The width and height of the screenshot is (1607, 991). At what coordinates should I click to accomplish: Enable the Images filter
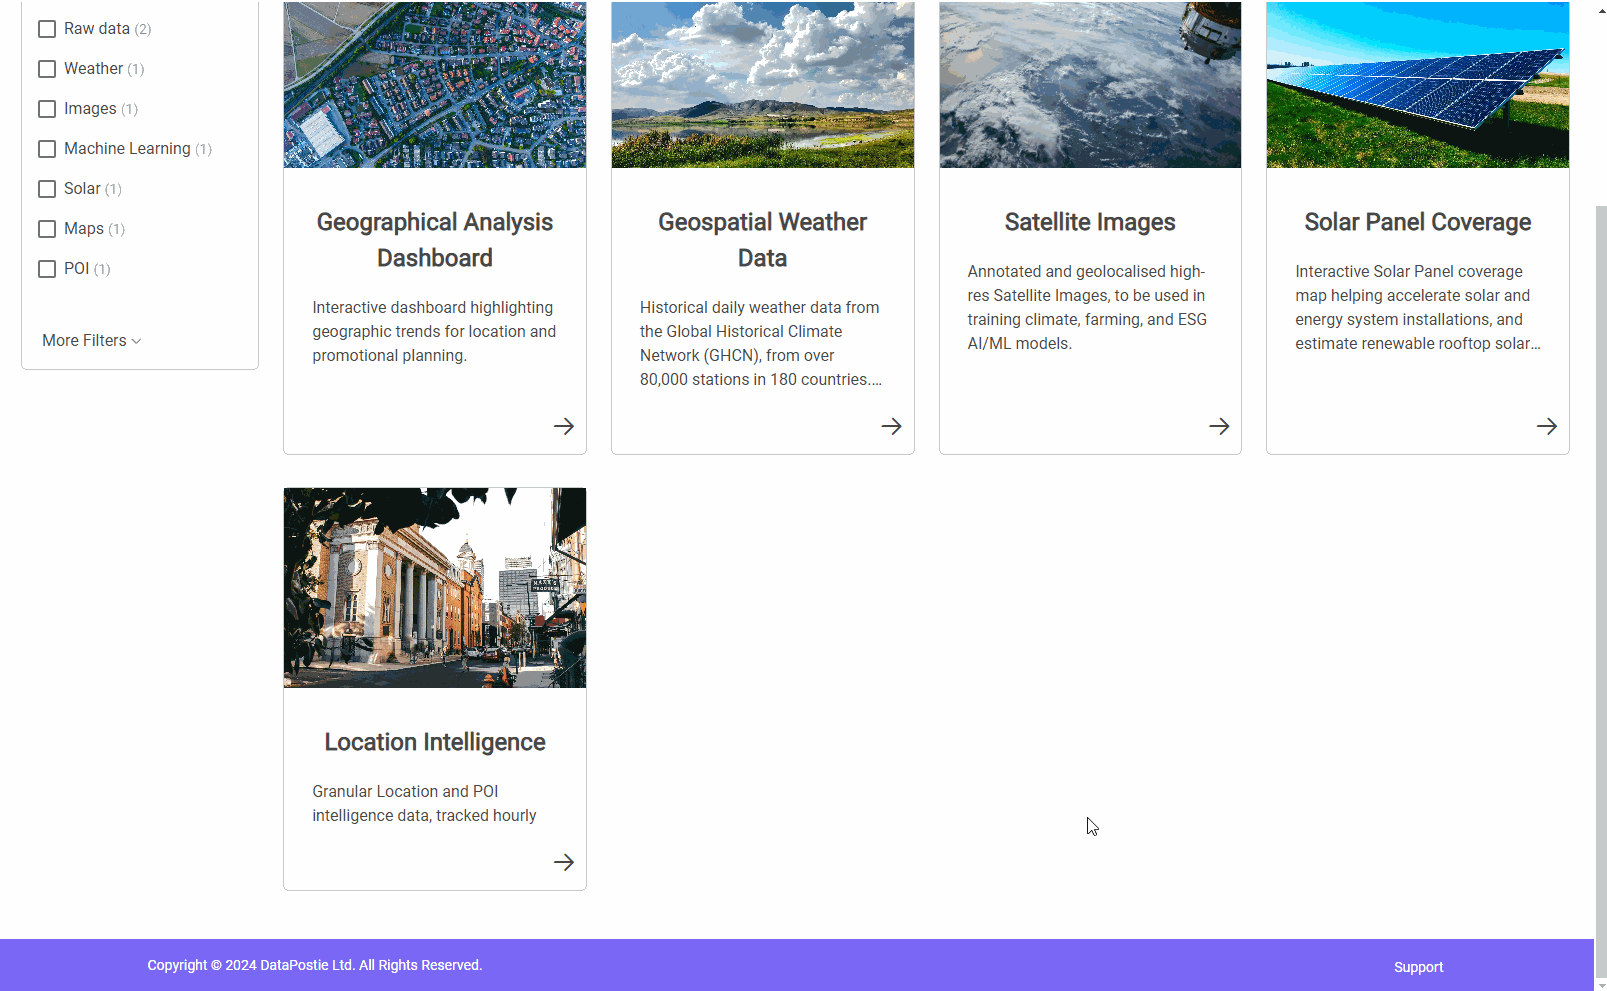pyautogui.click(x=47, y=108)
